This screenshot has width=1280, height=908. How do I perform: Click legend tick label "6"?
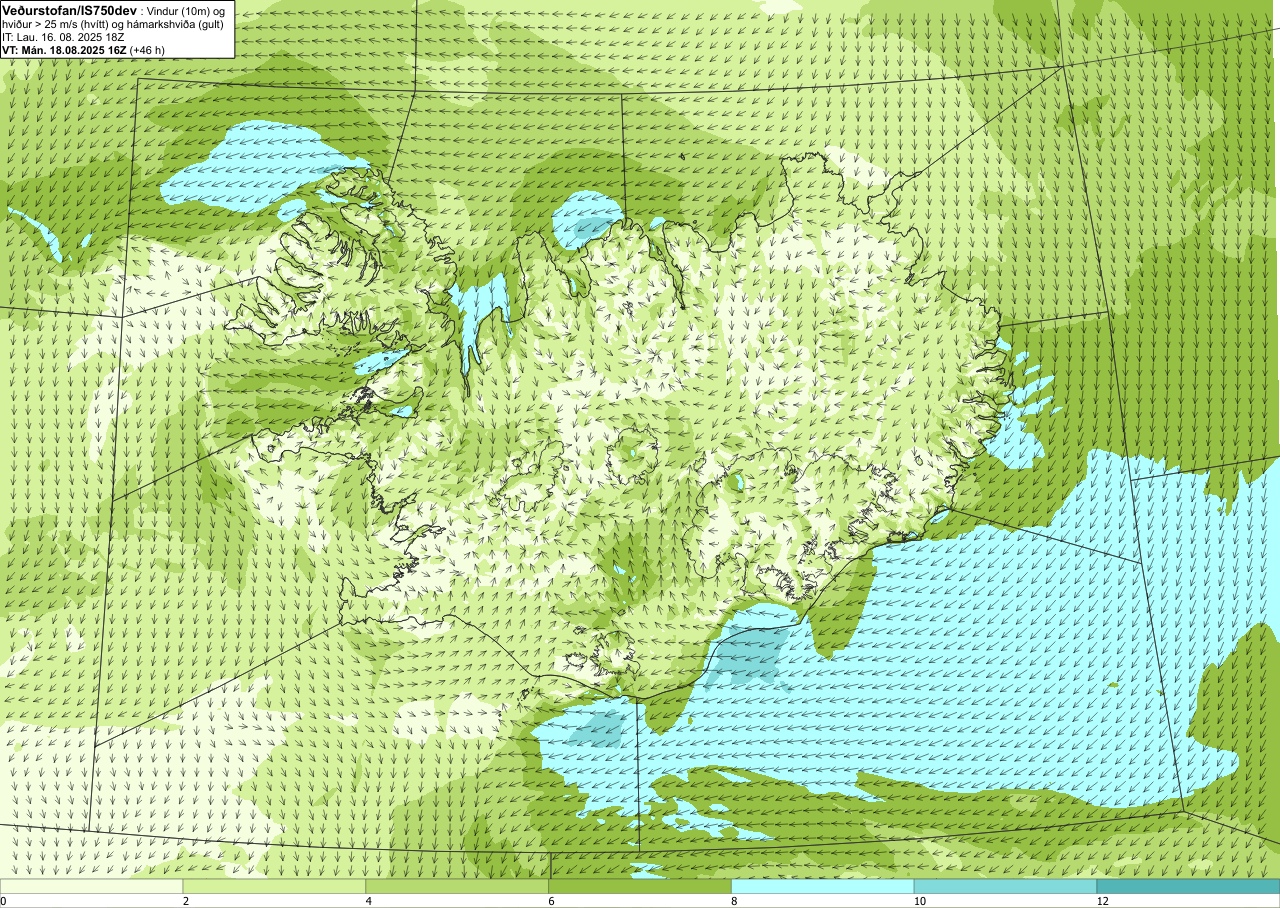coord(552,901)
